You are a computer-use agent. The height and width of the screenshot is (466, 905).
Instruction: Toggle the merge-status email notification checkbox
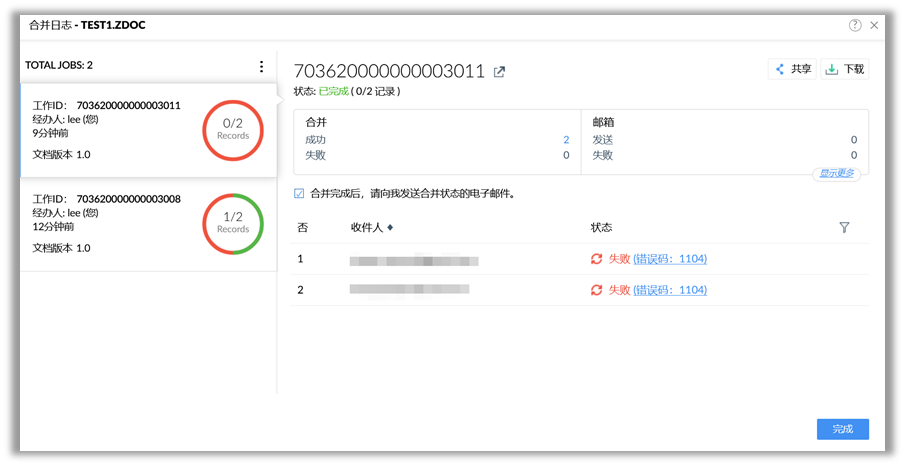[x=299, y=193]
